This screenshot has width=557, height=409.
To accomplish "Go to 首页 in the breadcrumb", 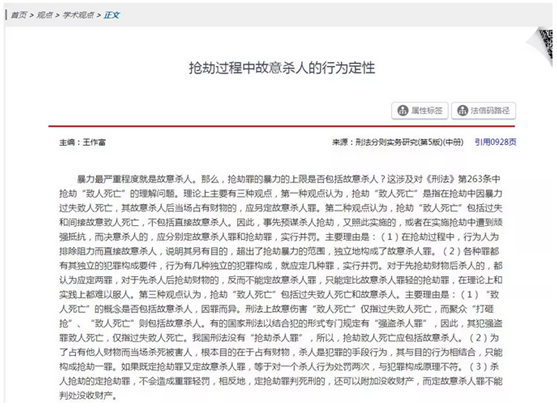I will 19,15.
